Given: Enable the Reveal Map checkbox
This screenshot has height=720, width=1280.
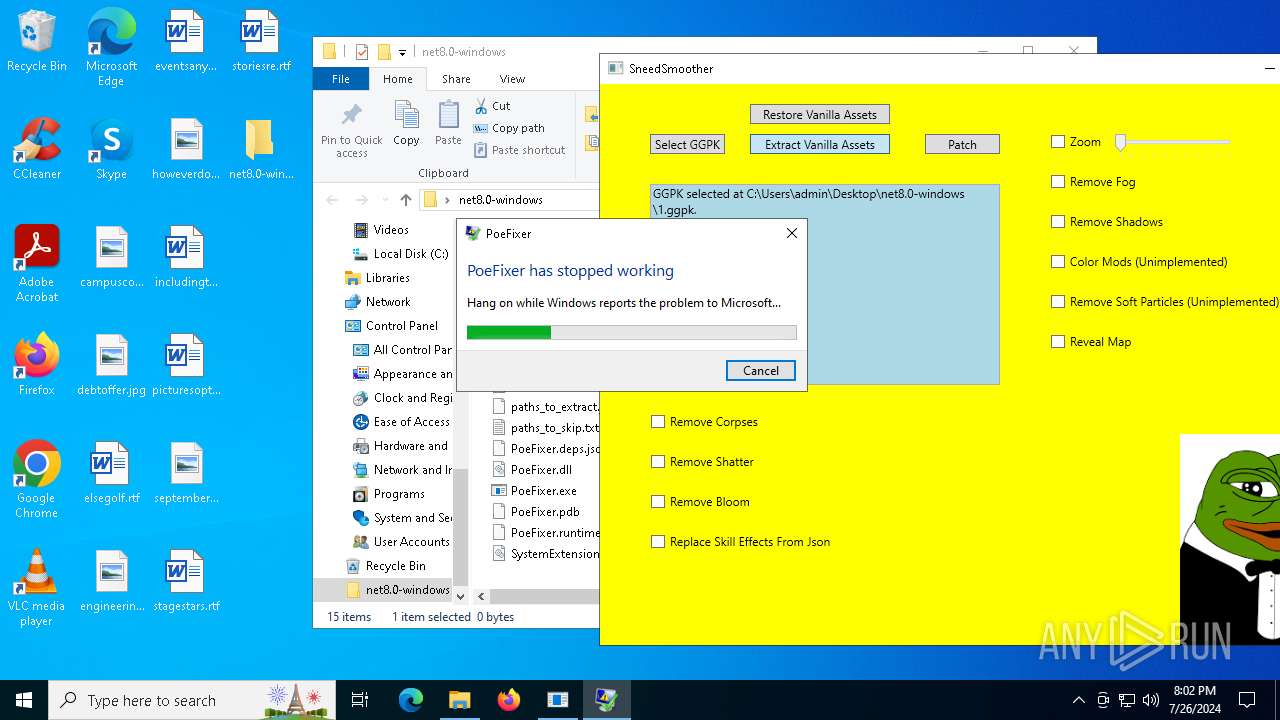Looking at the screenshot, I should (1058, 342).
